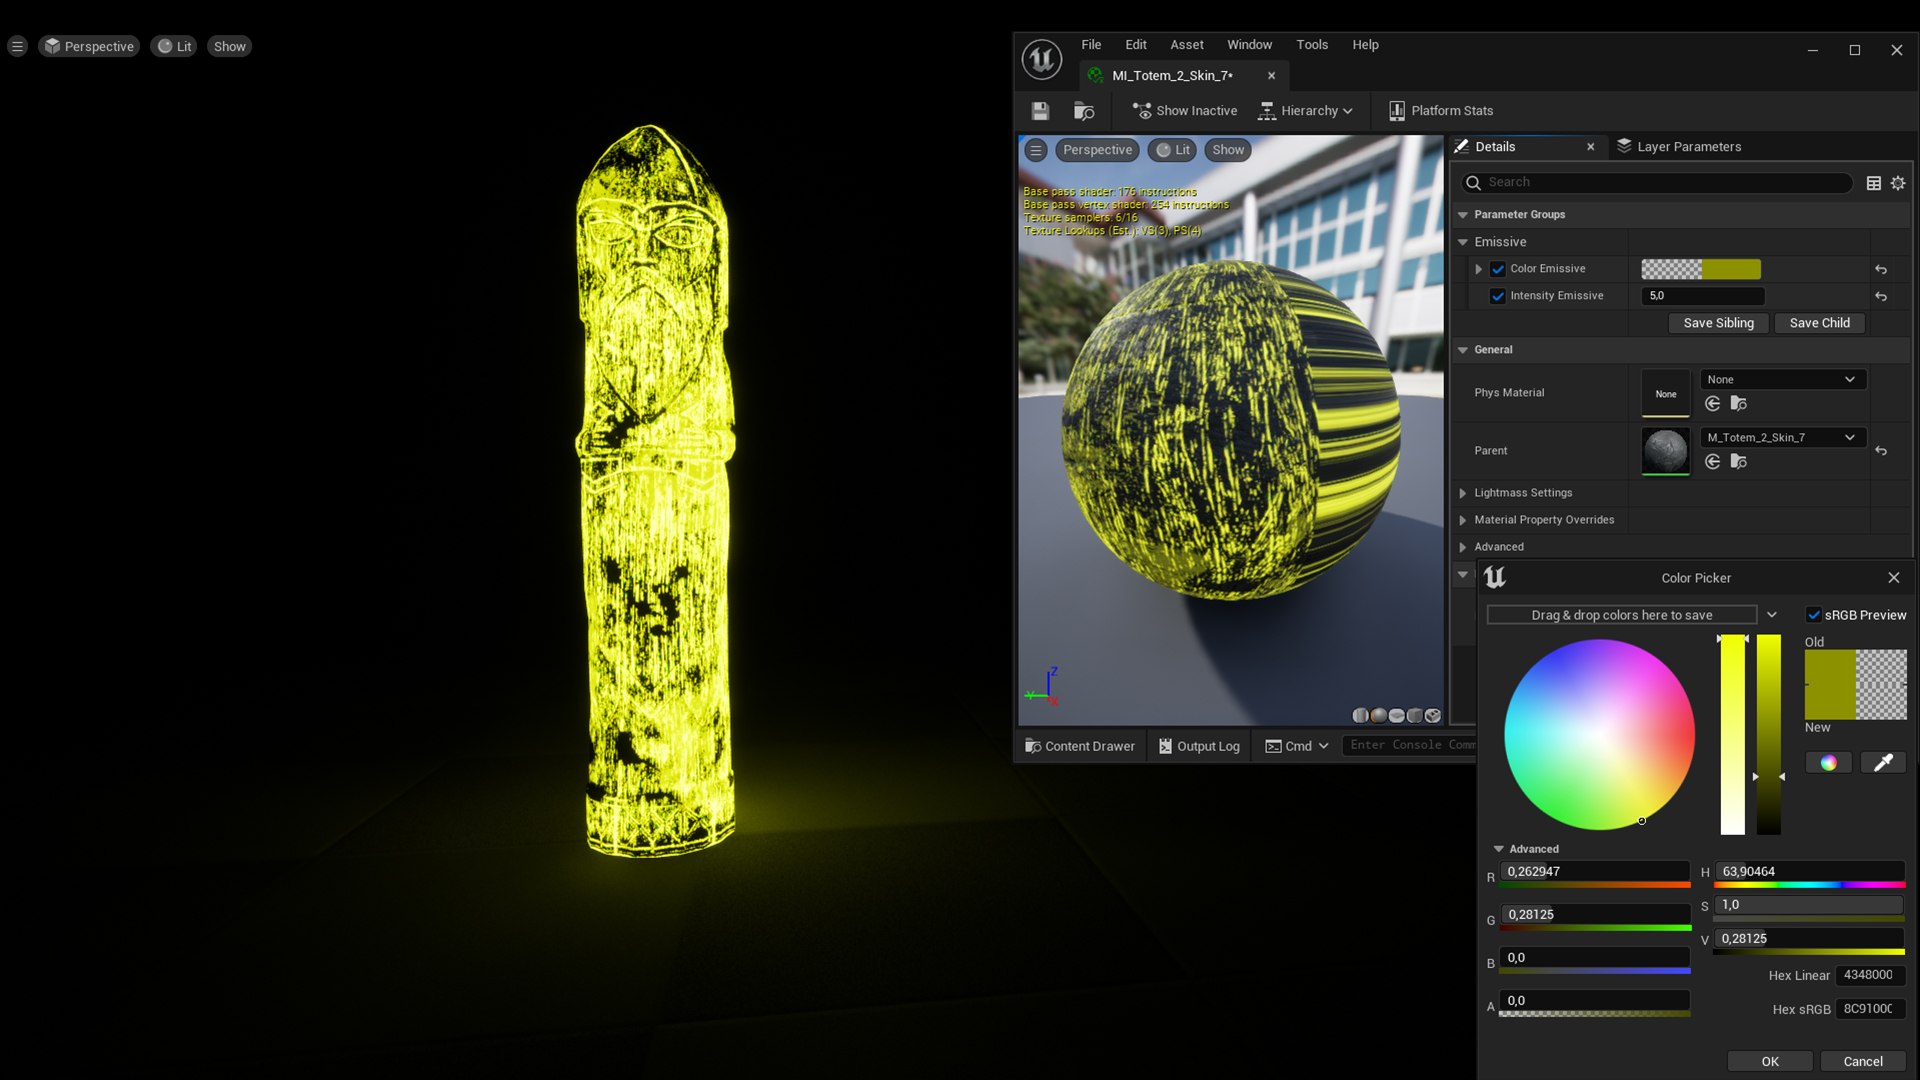Click the Unreal Engine logo in editor window
1920x1080 pixels.
pos(1041,59)
